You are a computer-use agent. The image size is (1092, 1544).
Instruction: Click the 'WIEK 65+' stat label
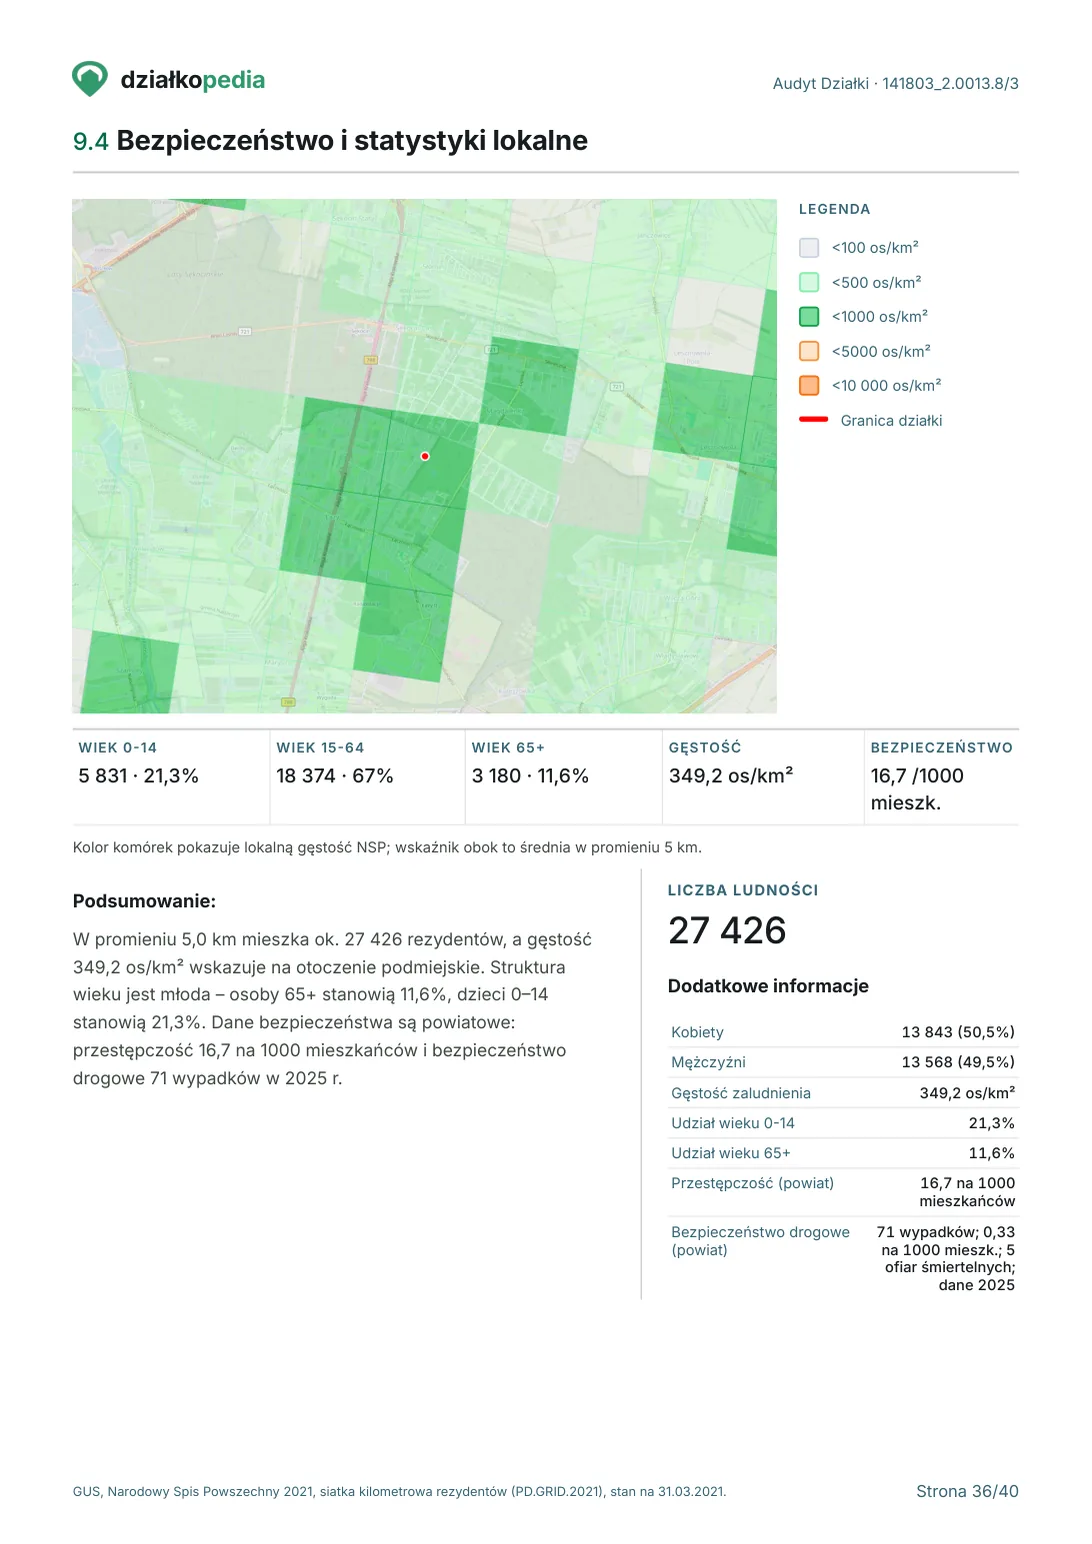point(508,748)
